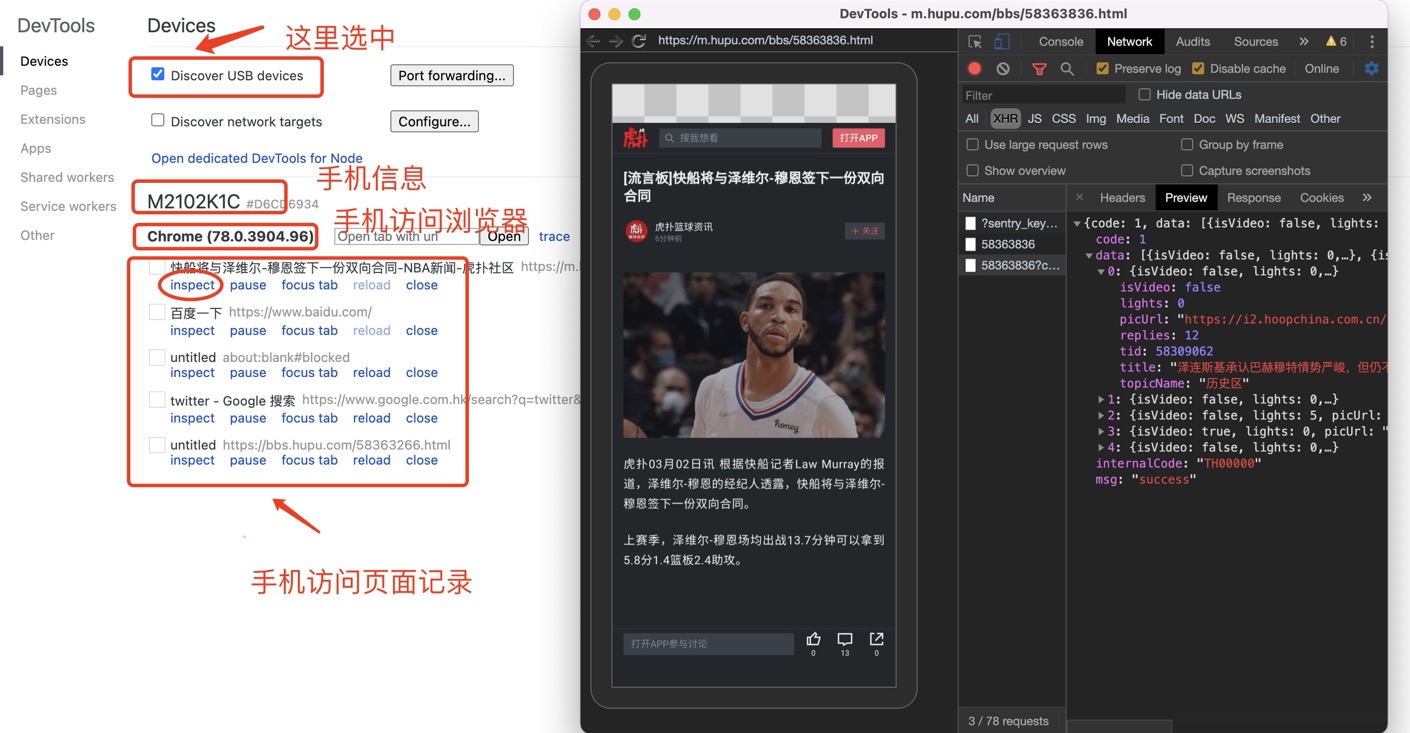Open Network settings gear icon
This screenshot has width=1410, height=733.
point(1371,69)
